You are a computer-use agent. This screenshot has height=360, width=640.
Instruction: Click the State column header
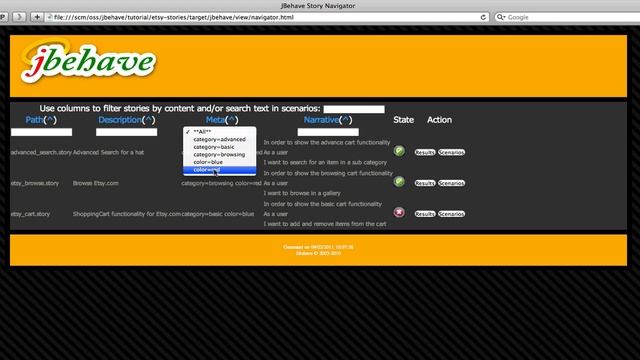[x=403, y=120]
